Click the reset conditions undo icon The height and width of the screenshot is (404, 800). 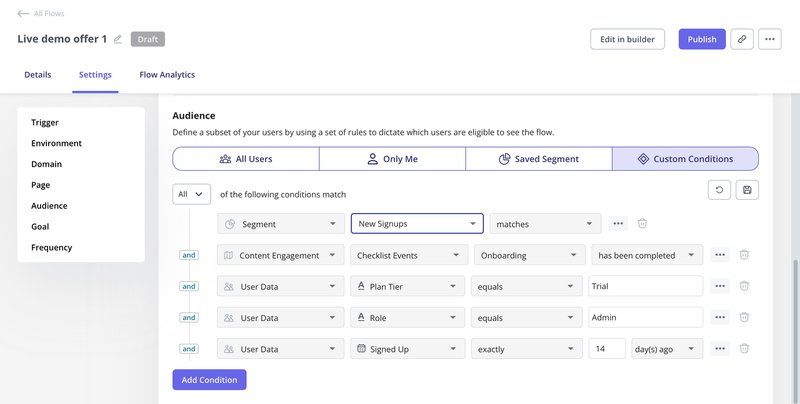tap(718, 190)
